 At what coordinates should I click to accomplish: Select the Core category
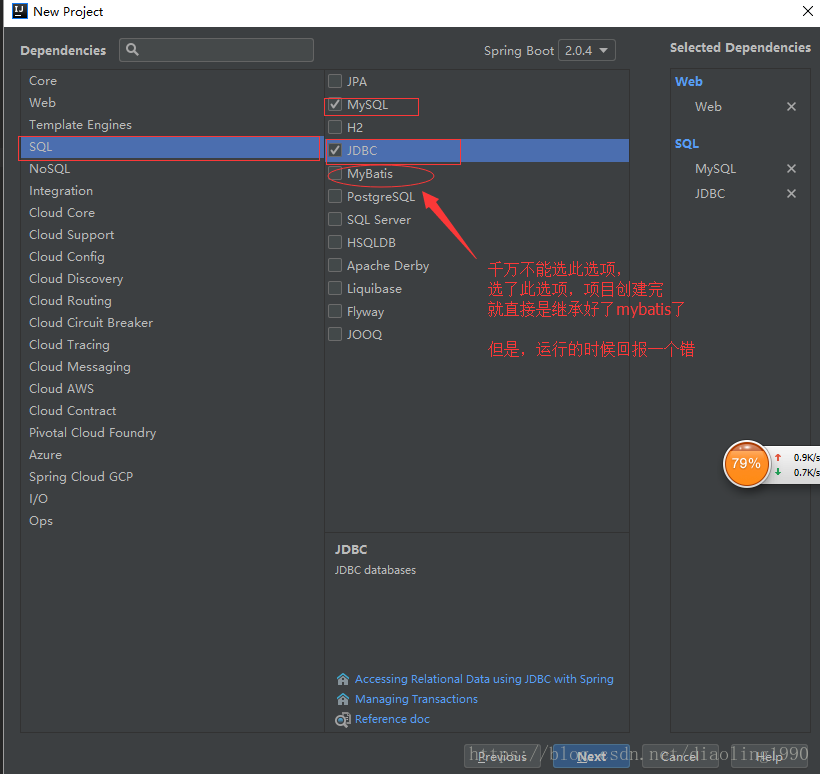172,81
